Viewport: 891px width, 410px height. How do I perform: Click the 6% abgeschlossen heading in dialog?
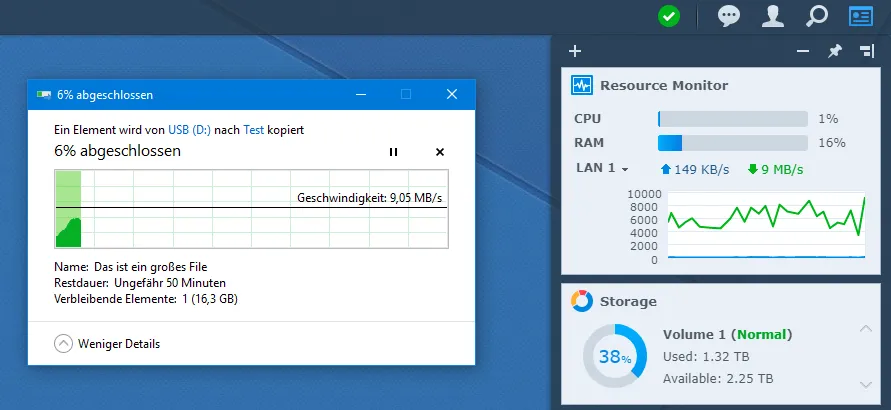click(118, 150)
